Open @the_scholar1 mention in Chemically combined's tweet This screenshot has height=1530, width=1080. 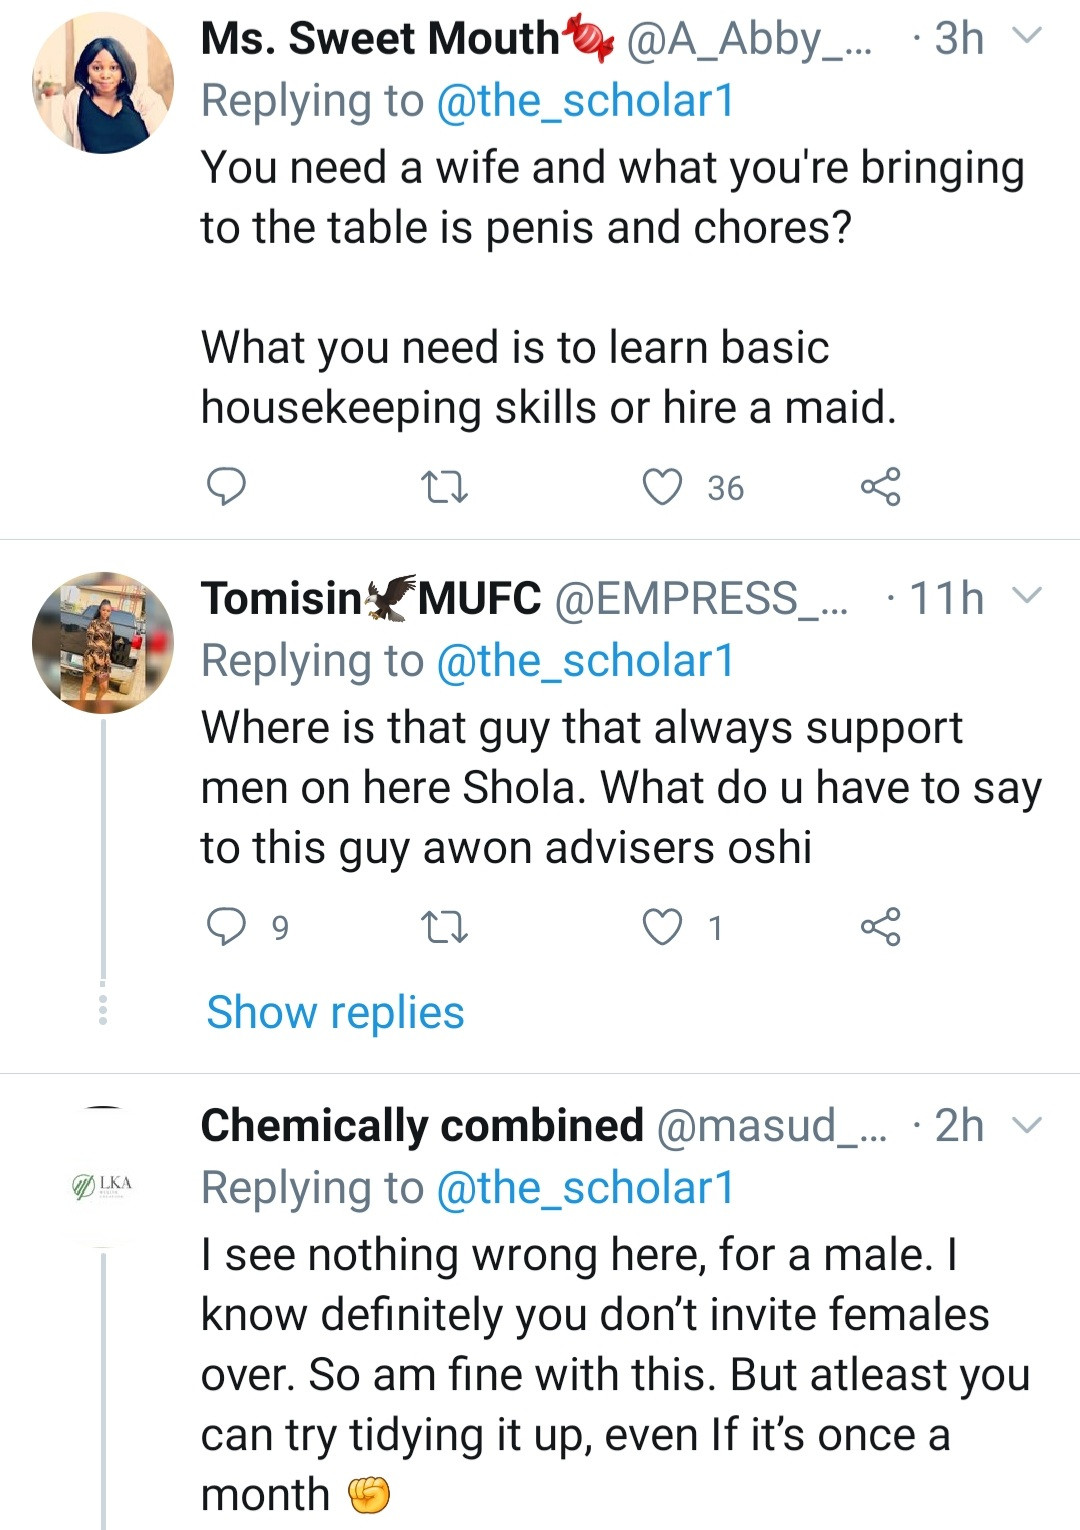(585, 1188)
